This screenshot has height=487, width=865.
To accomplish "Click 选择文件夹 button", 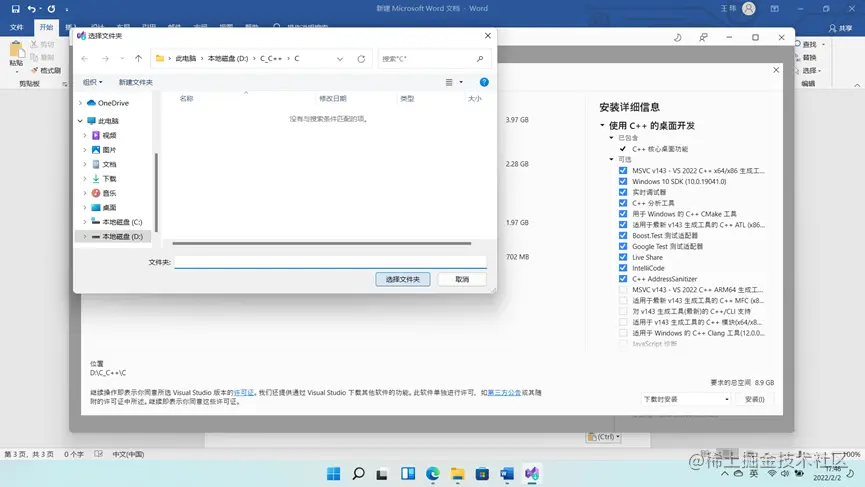I will point(403,279).
